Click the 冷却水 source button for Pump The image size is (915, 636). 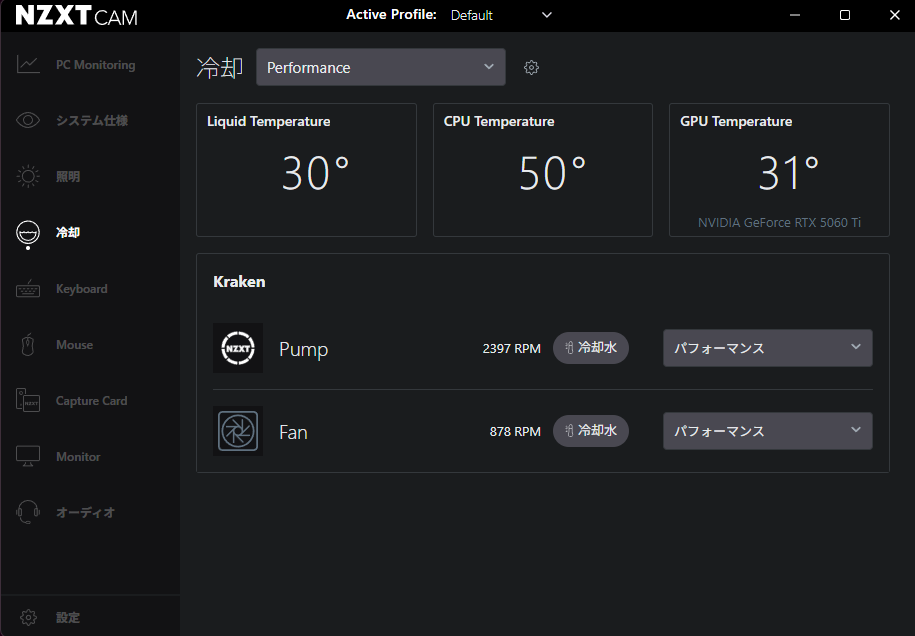(591, 348)
